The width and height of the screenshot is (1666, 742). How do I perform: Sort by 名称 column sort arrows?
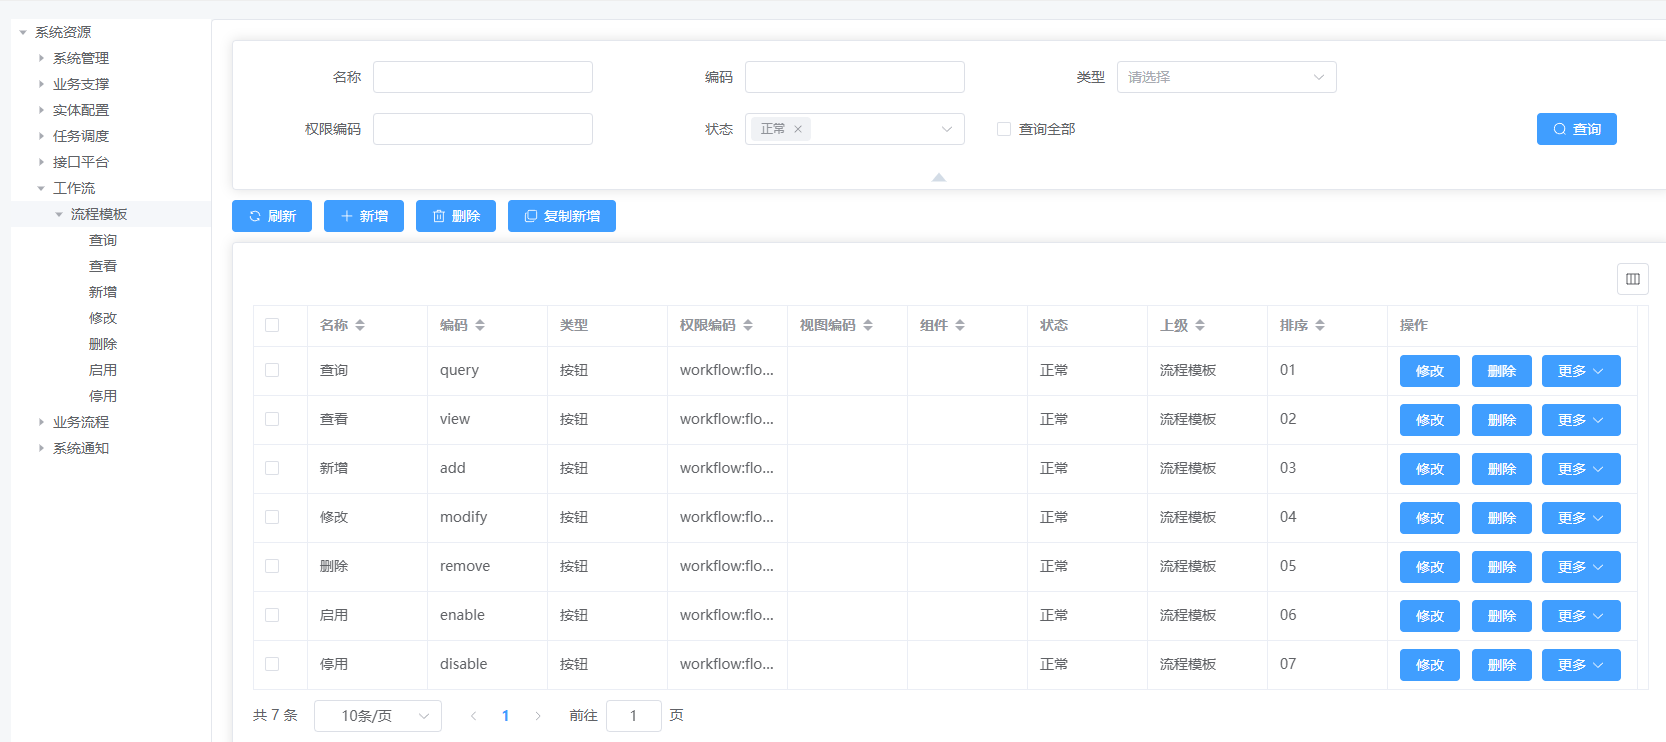click(x=360, y=325)
